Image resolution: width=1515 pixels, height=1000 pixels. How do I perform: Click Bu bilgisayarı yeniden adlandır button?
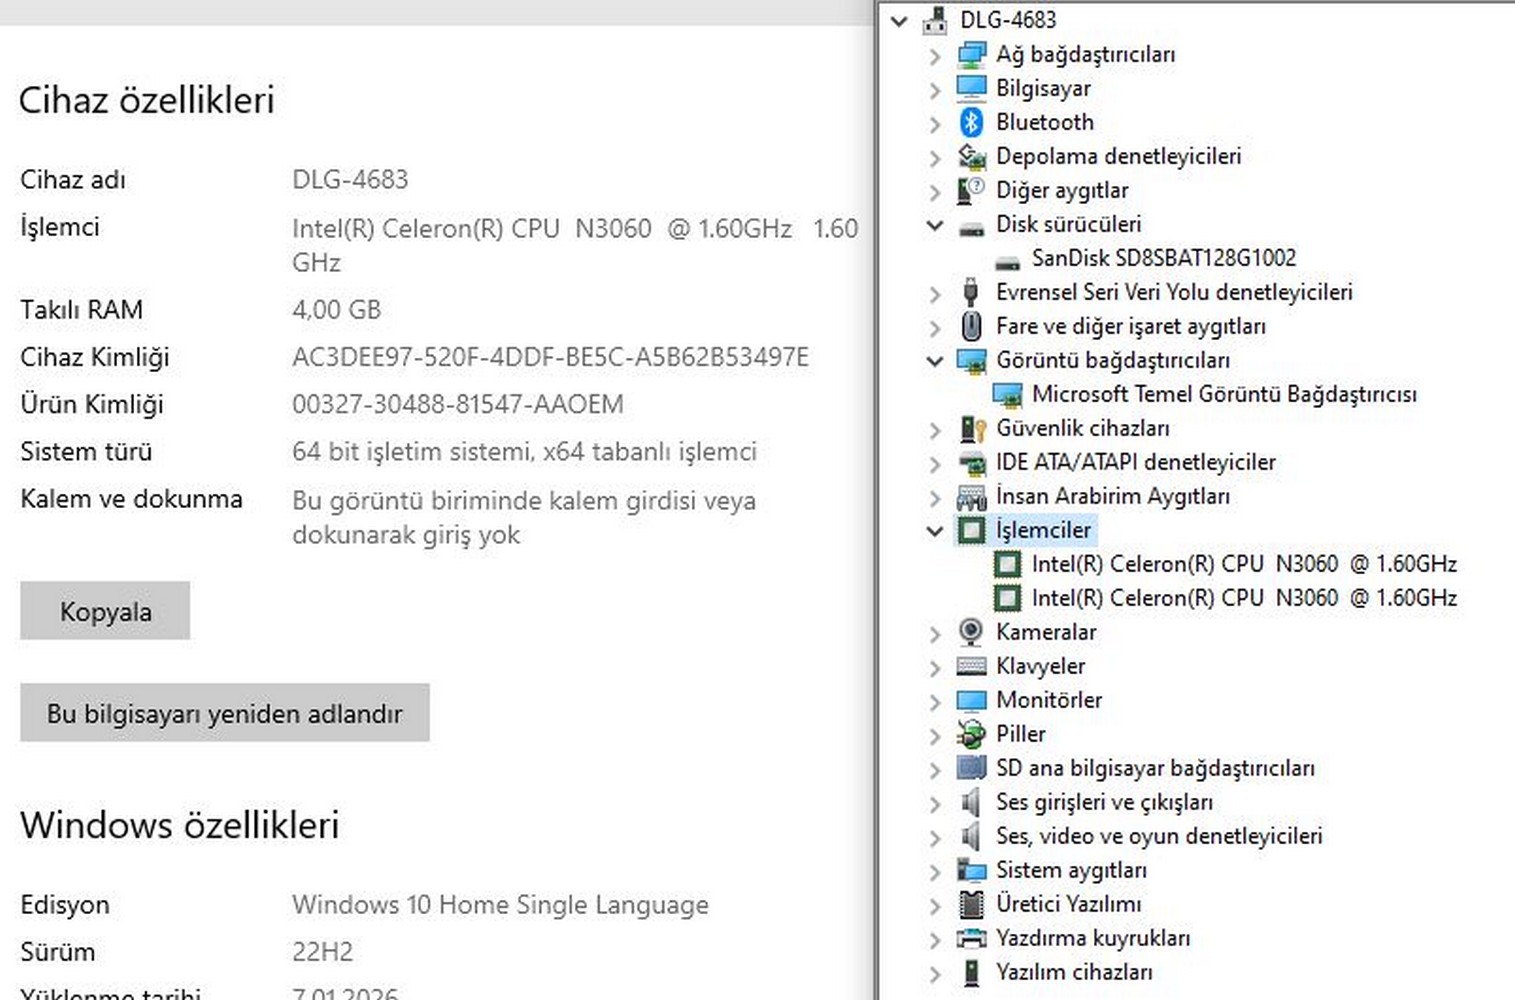pos(224,713)
